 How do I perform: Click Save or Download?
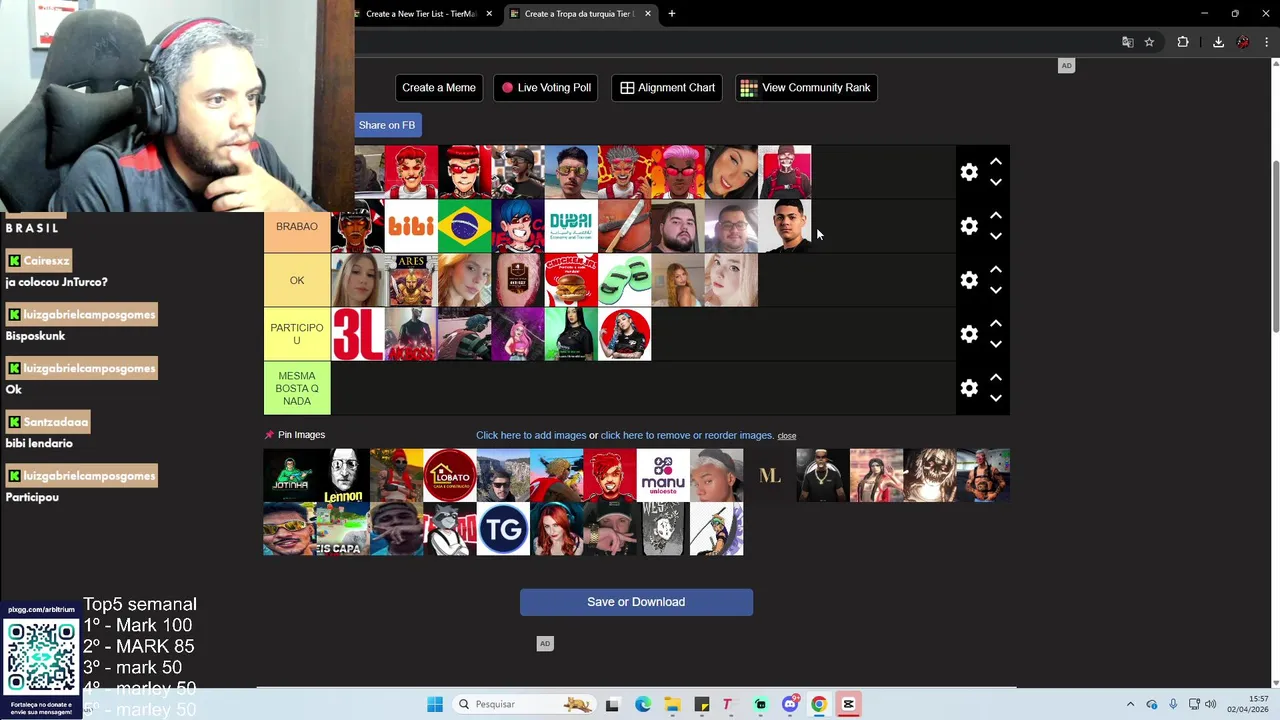click(636, 602)
